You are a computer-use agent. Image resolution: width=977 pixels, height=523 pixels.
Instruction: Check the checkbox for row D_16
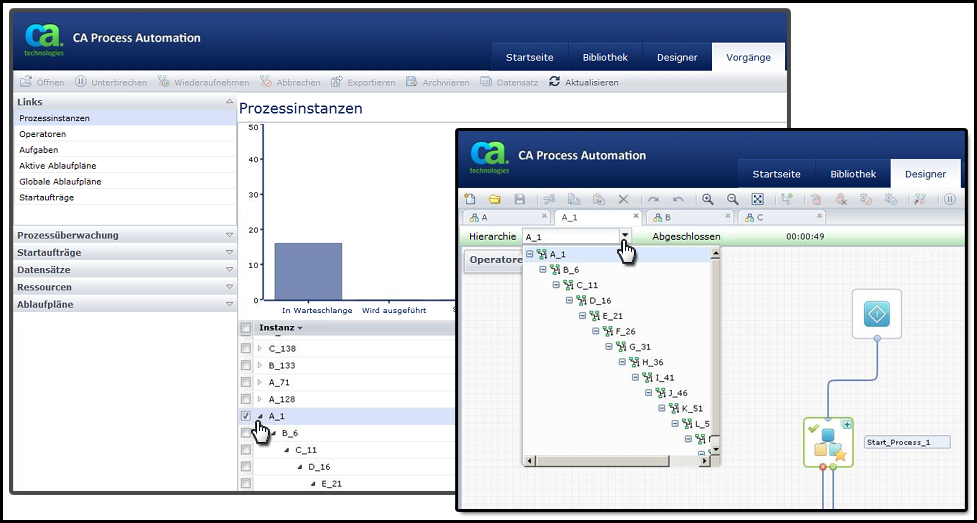point(246,466)
